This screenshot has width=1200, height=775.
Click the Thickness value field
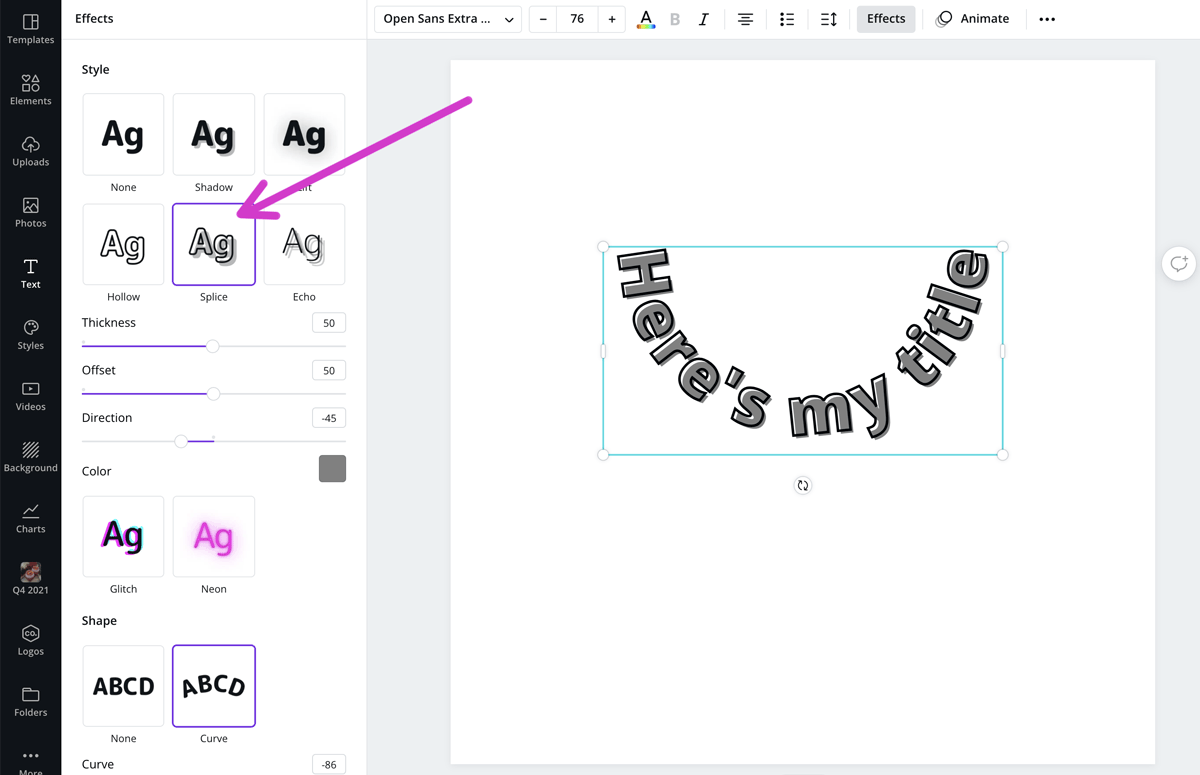pyautogui.click(x=329, y=323)
